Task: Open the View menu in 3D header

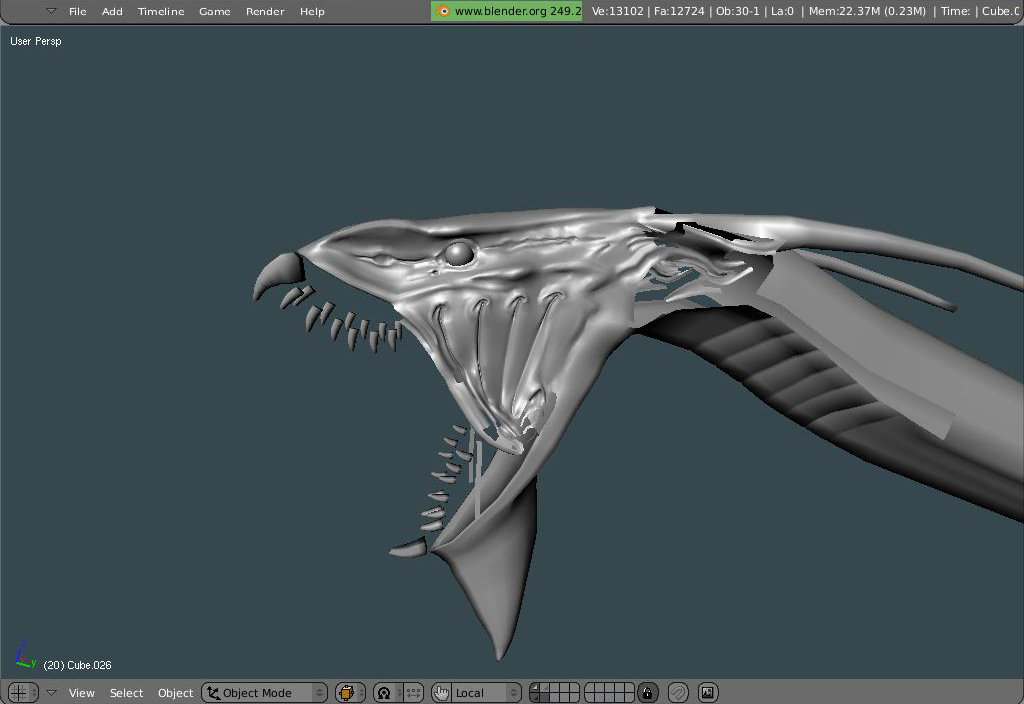Action: [82, 693]
